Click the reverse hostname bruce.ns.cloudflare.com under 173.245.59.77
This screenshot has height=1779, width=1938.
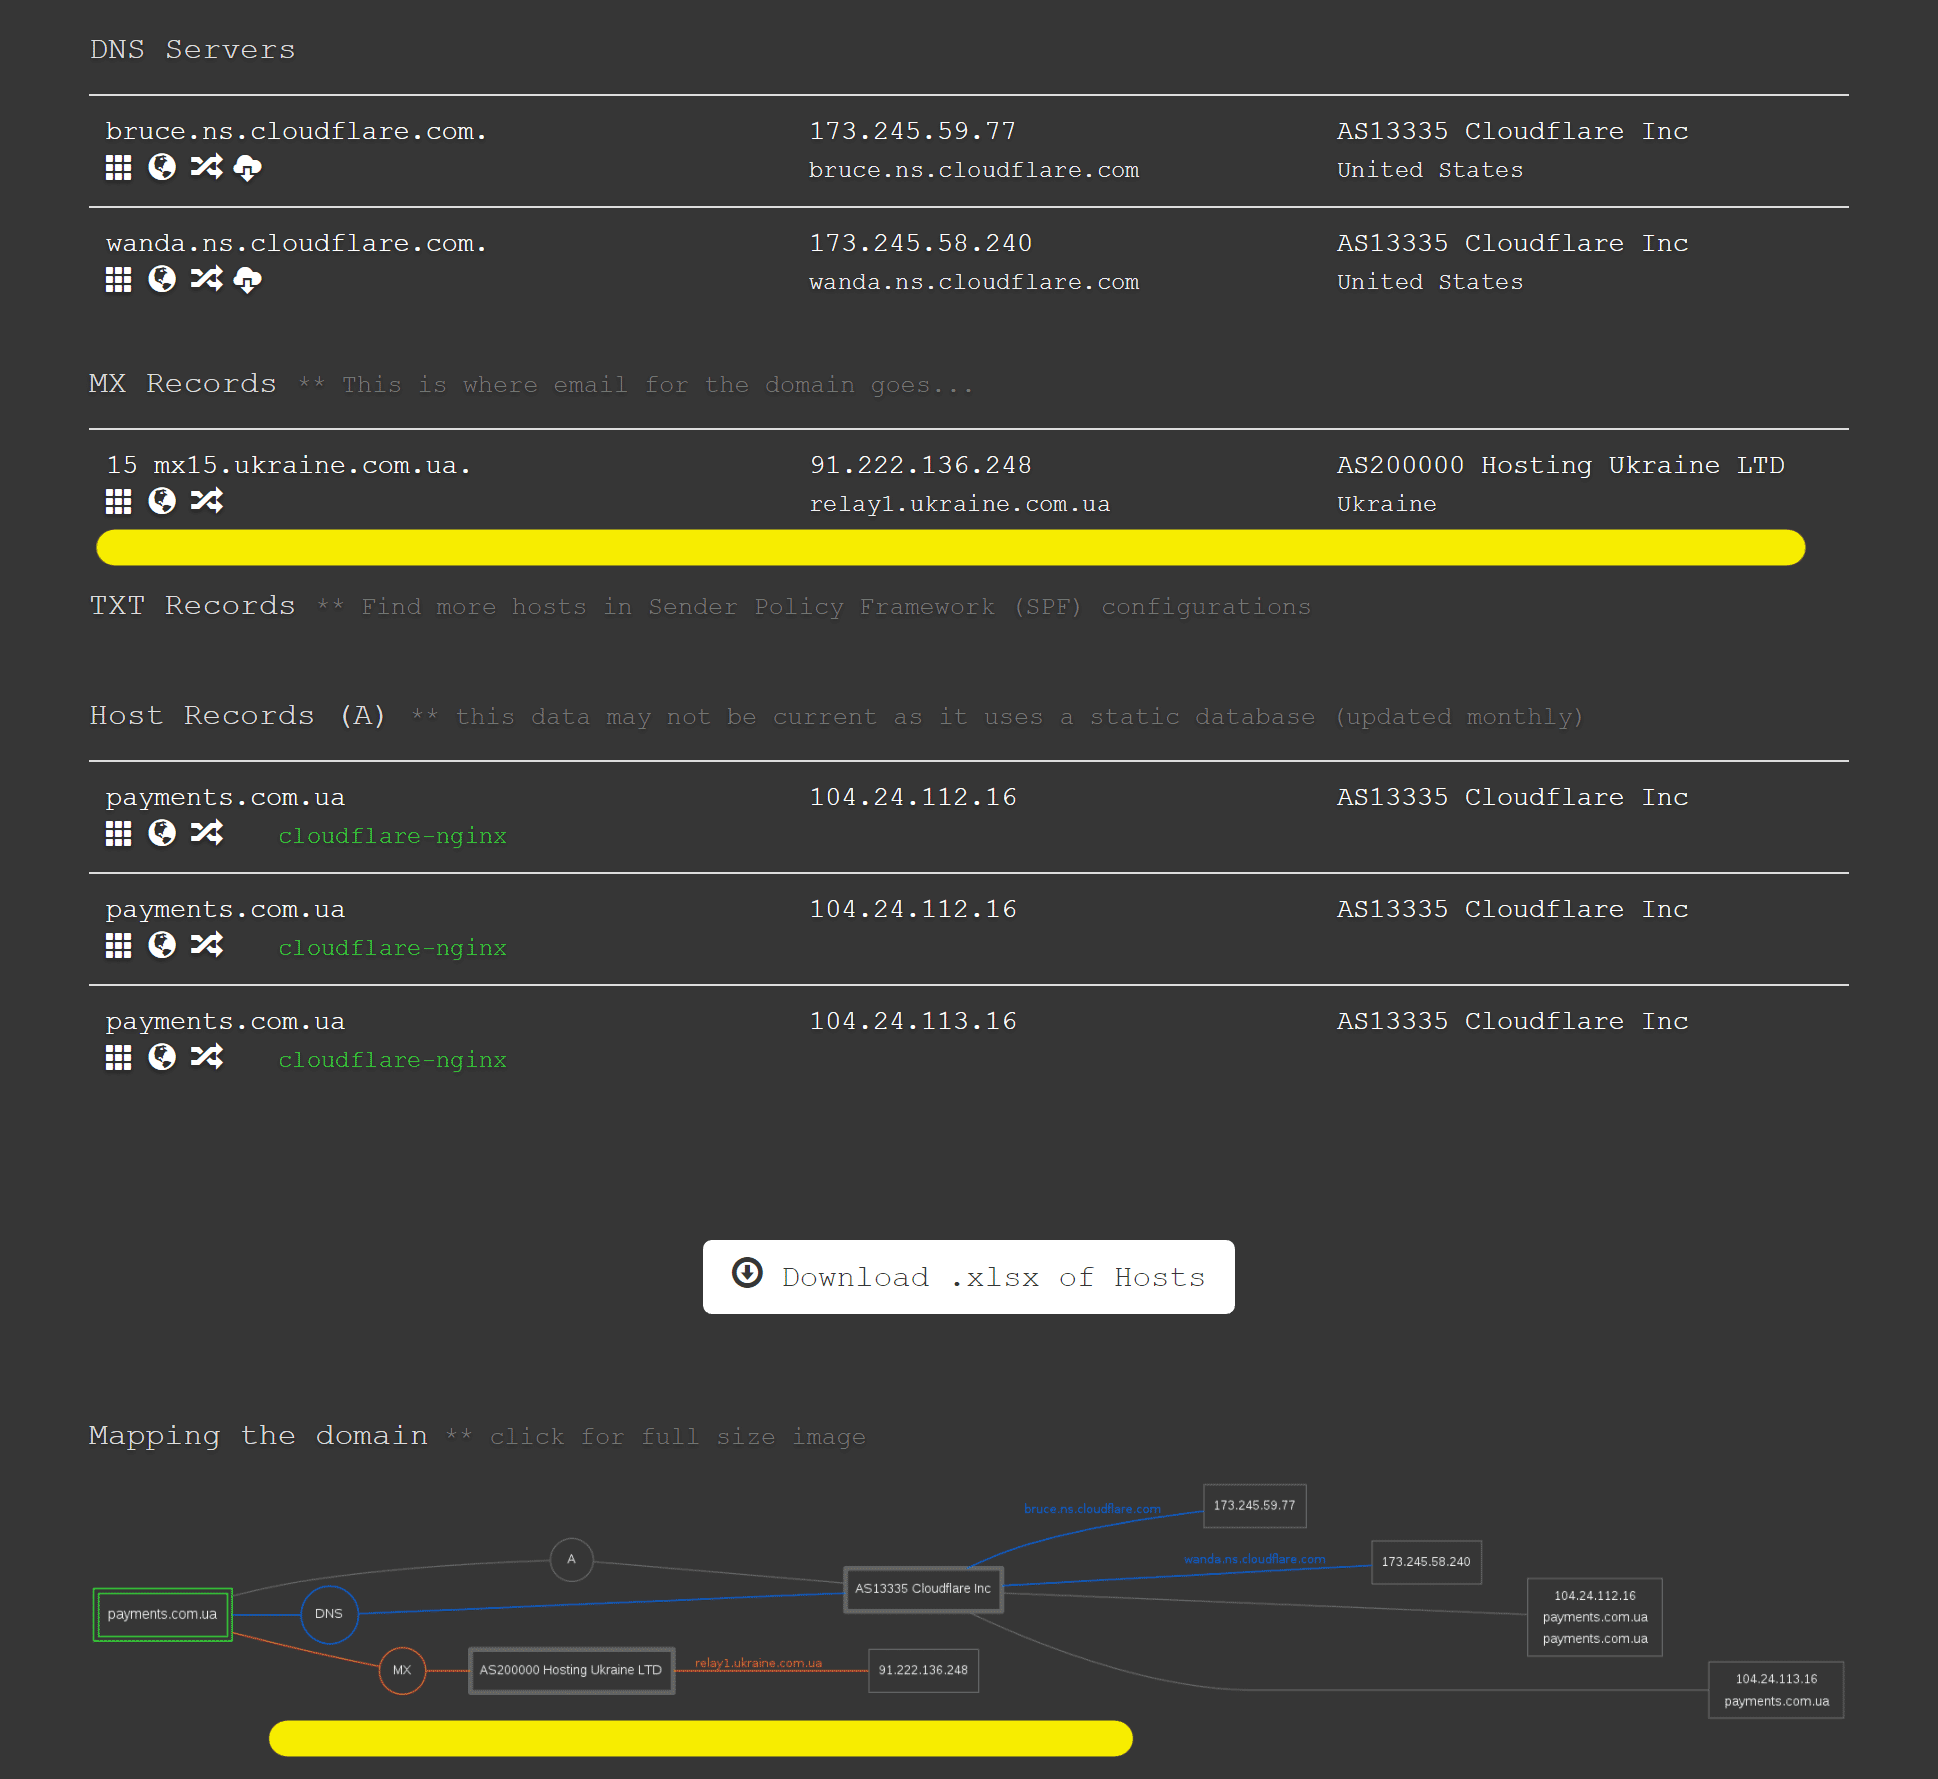coord(974,170)
